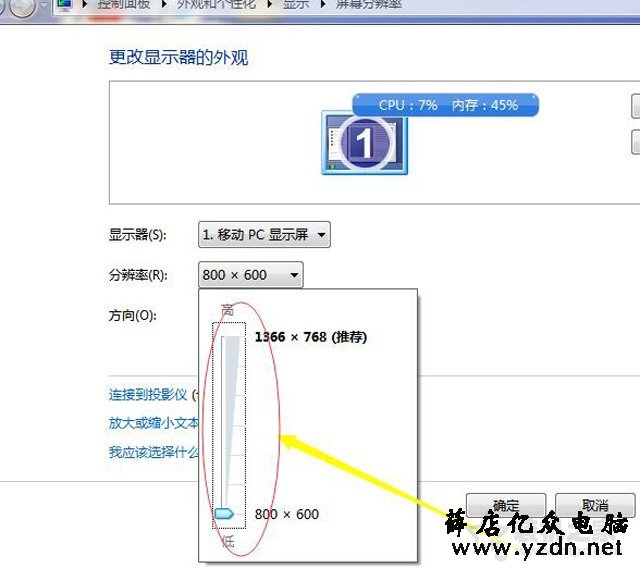This screenshot has width=640, height=568.
Task: Click the 取消 (Cancel) button
Action: coord(595,505)
